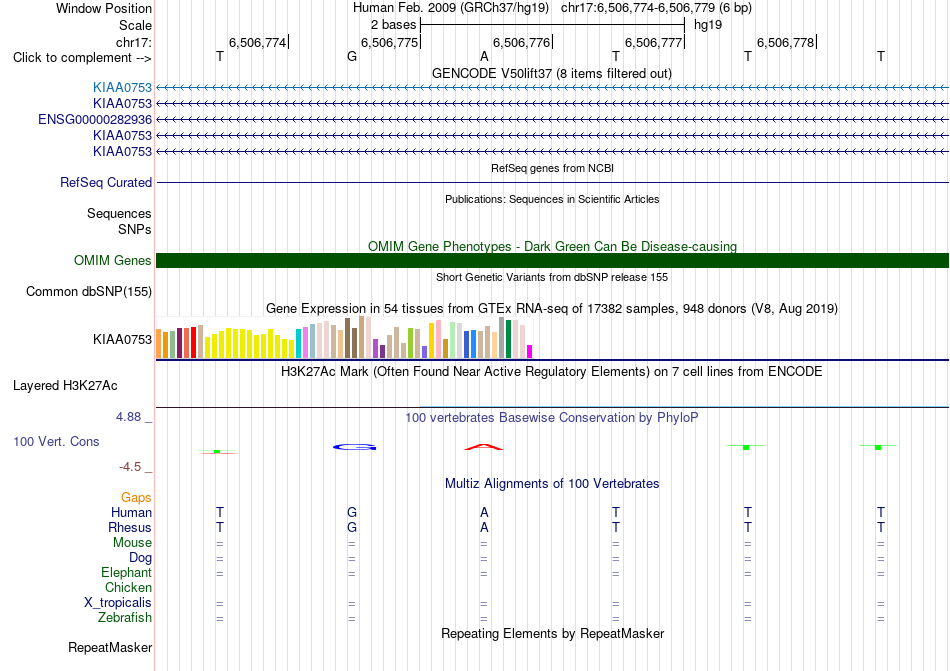Click the H3K27Ac Mark track title

pyautogui.click(x=552, y=371)
